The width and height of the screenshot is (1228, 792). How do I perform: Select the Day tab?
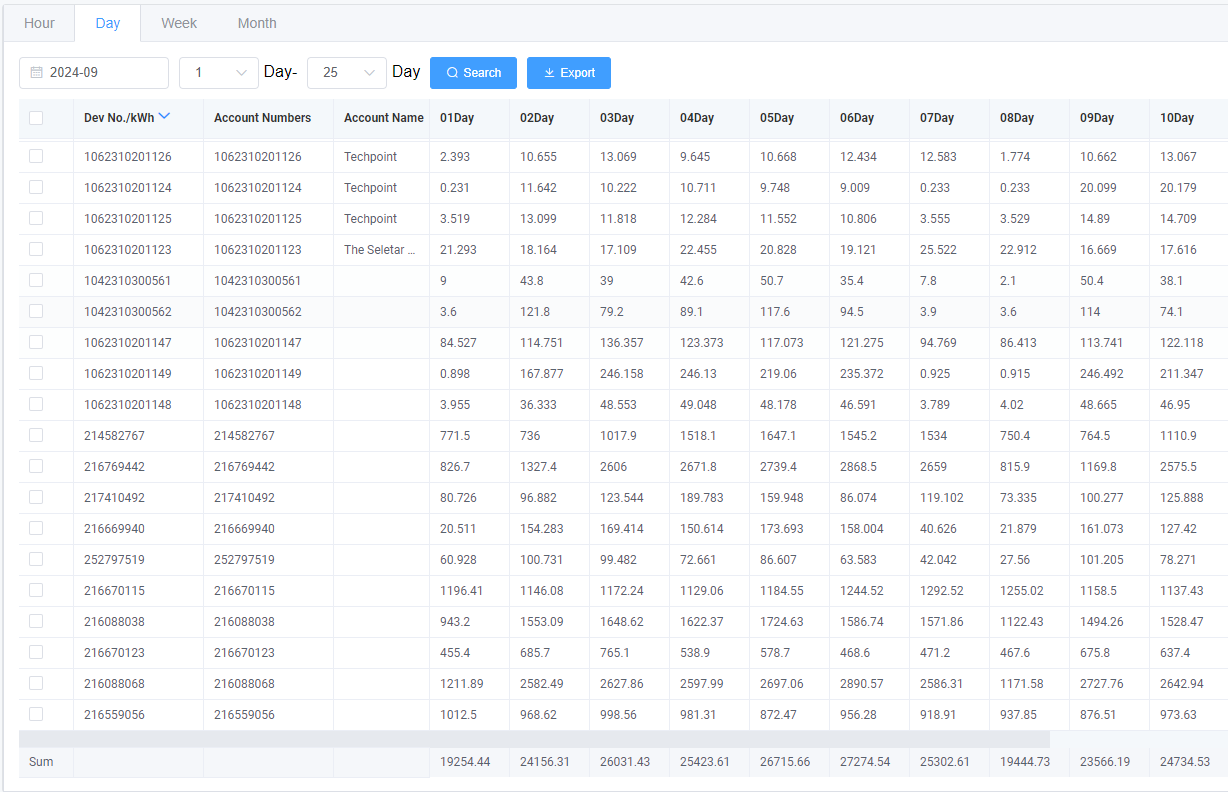click(108, 23)
